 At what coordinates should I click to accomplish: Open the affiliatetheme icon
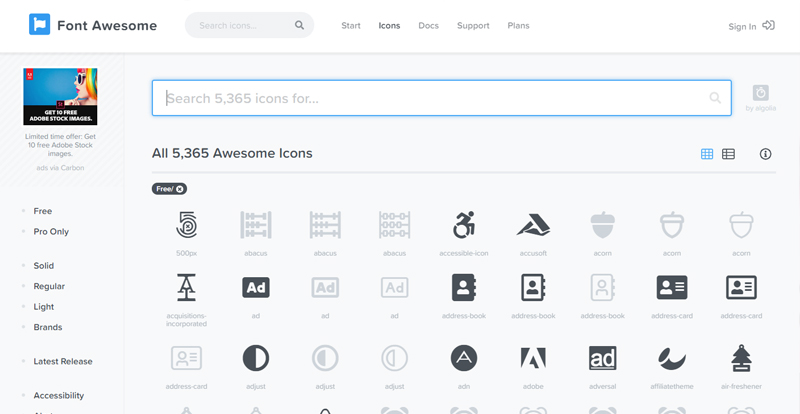[671, 358]
